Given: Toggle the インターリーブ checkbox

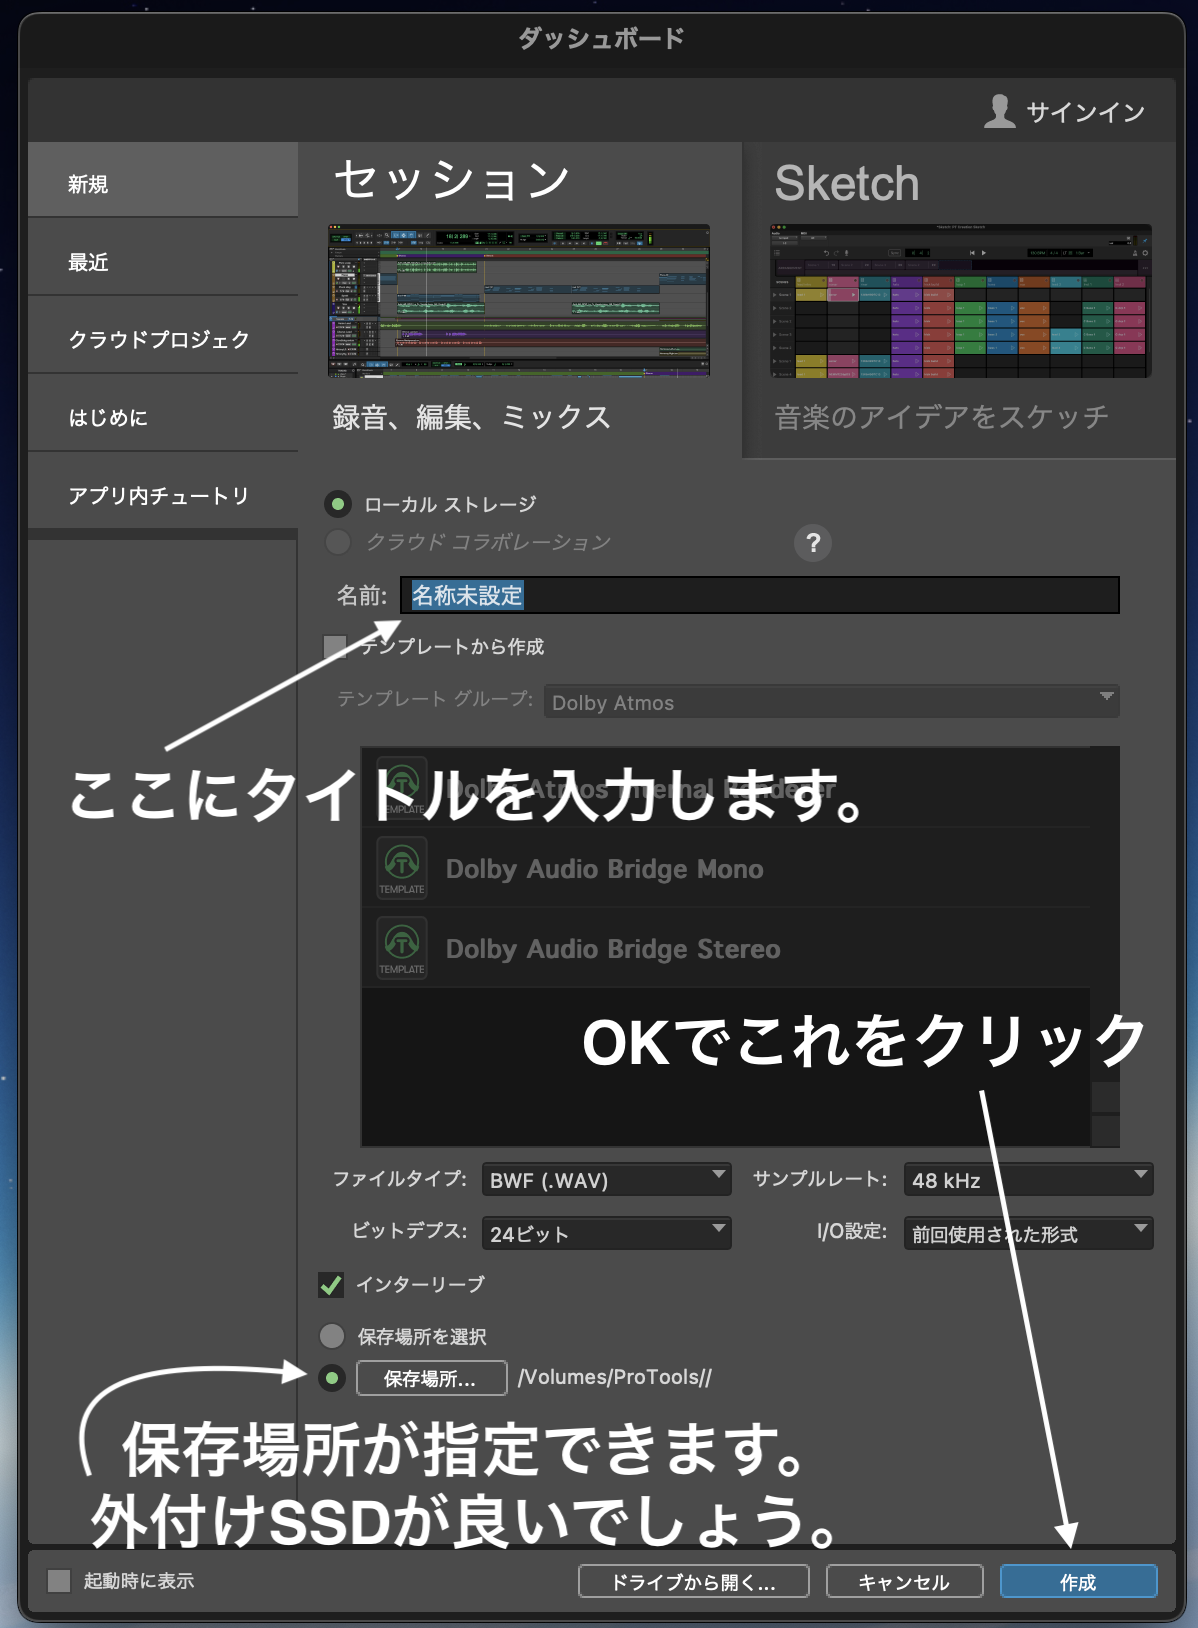Looking at the screenshot, I should coord(331,1285).
